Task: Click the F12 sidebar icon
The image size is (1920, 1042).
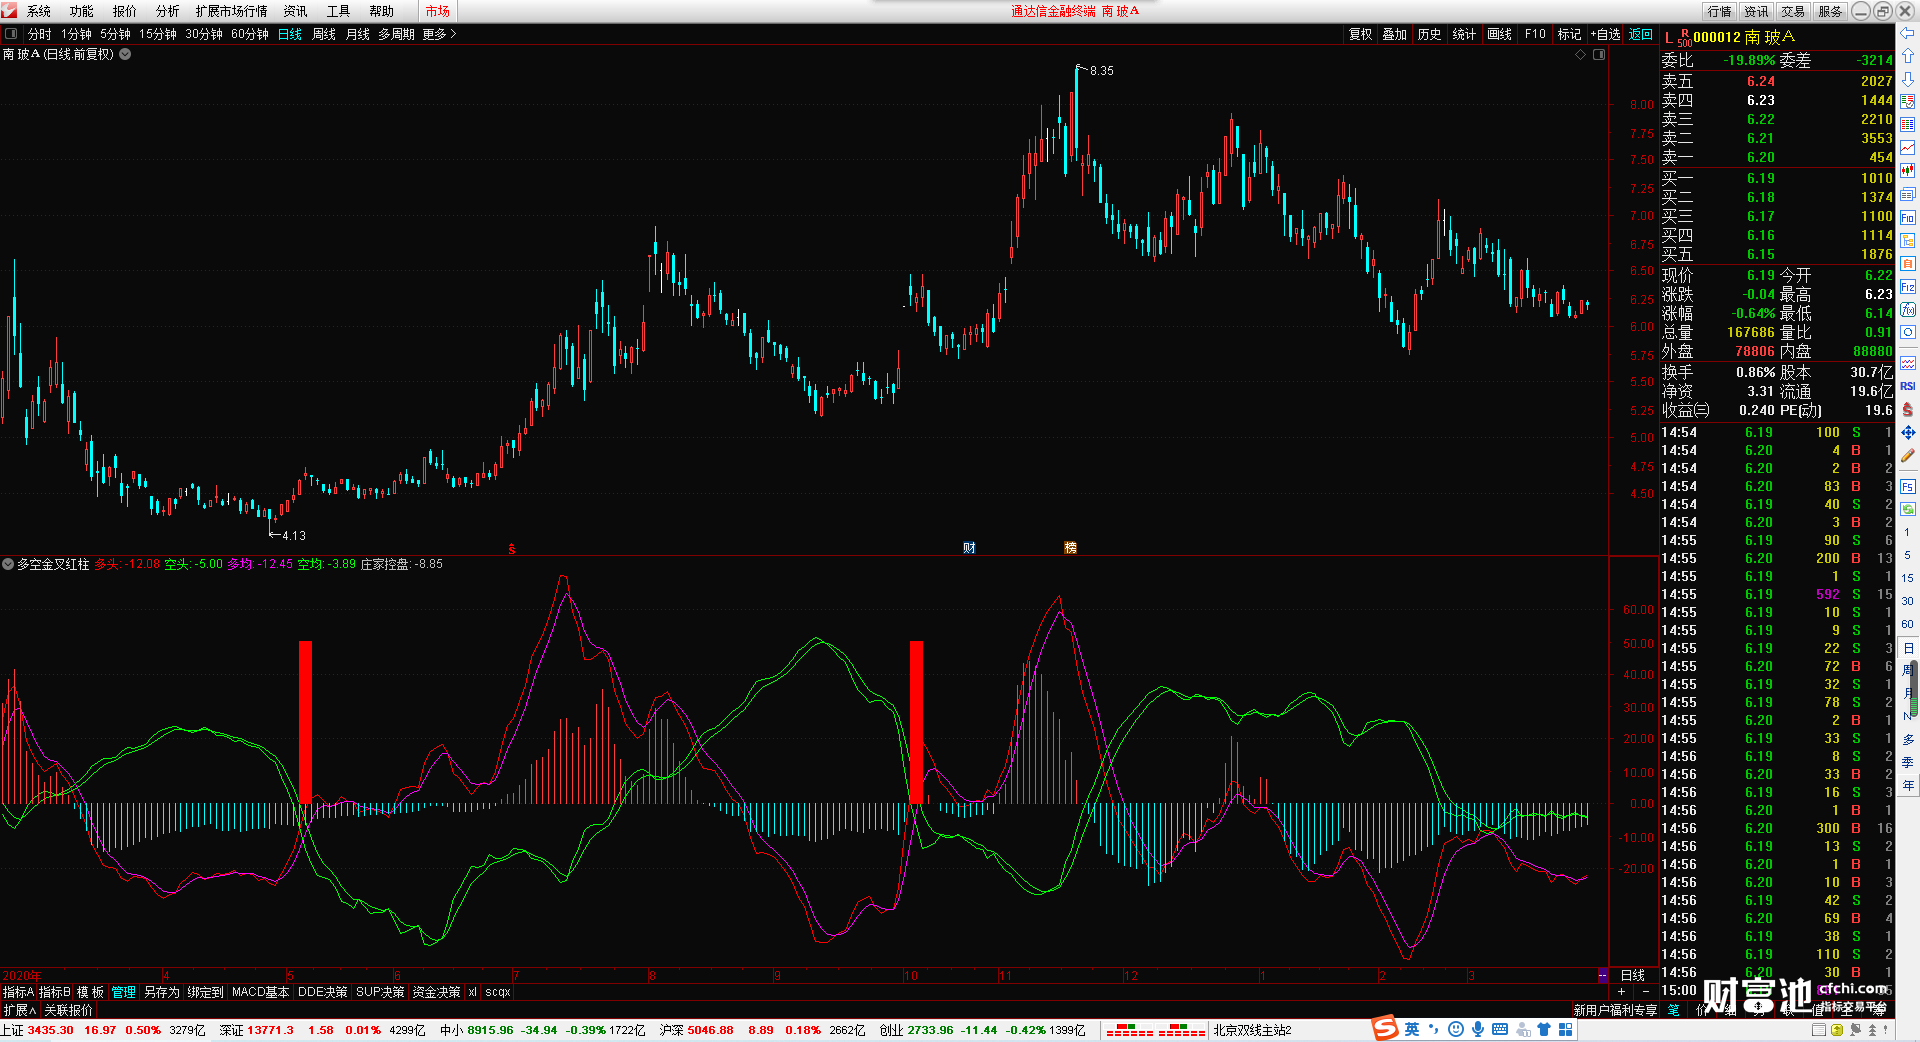Action: [x=1908, y=287]
